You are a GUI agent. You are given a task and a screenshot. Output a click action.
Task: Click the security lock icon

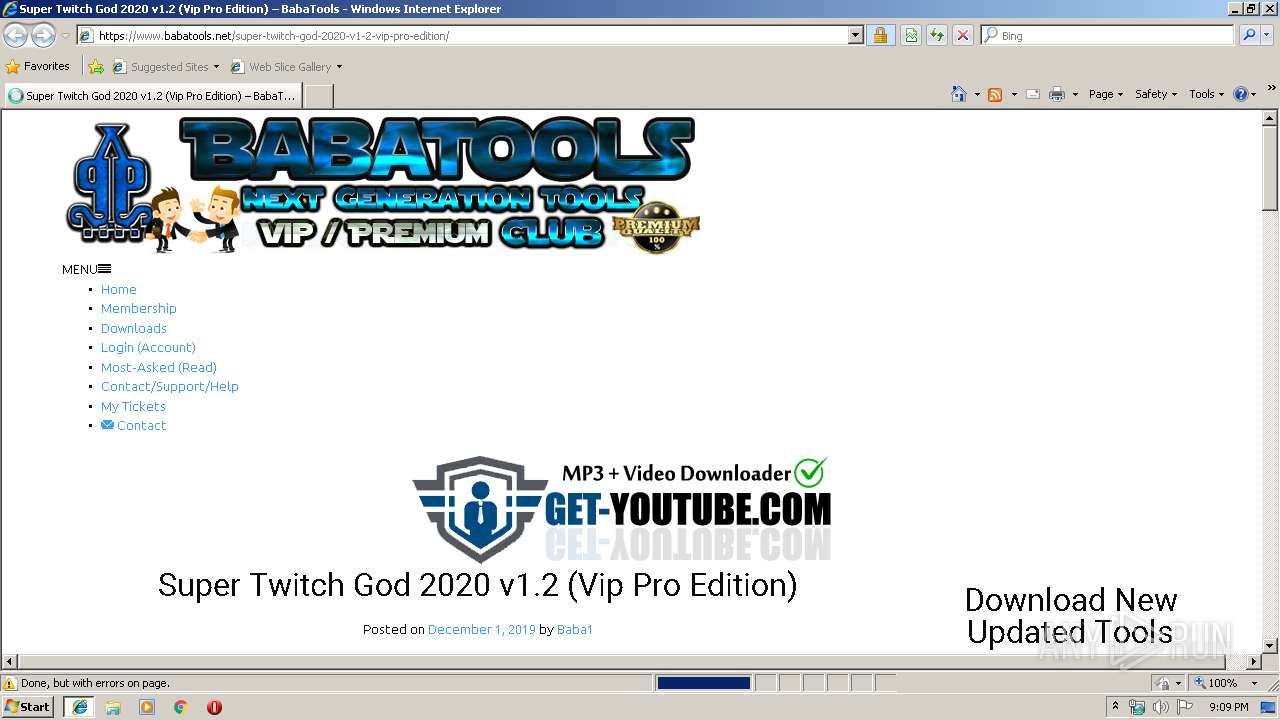(880, 36)
